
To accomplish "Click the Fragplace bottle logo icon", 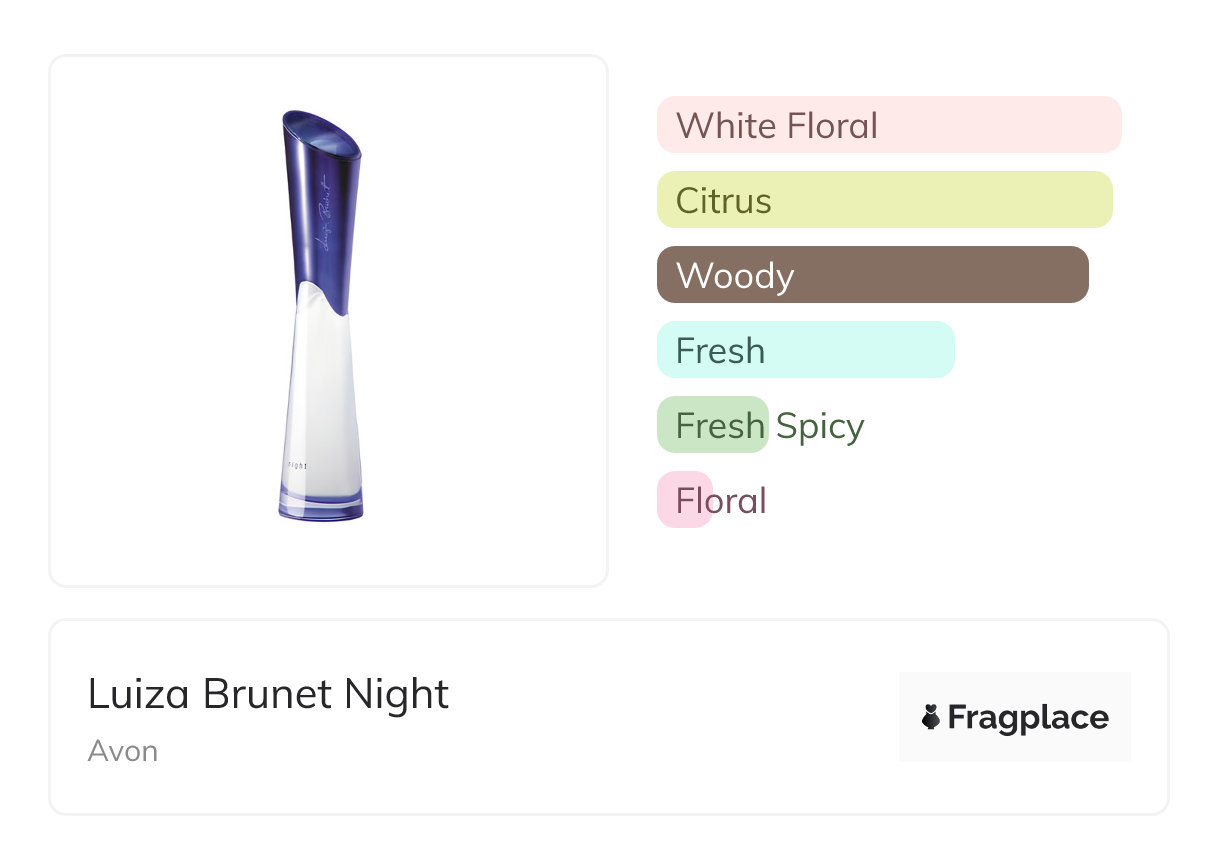I will [x=931, y=718].
